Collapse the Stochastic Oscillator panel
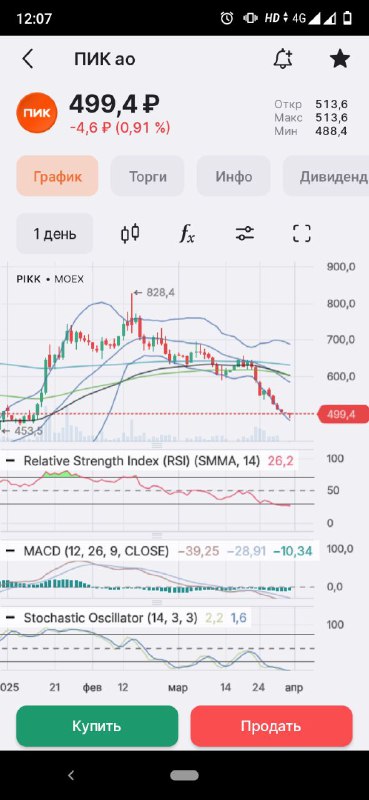Viewport: 369px width, 800px height. pyautogui.click(x=10, y=618)
